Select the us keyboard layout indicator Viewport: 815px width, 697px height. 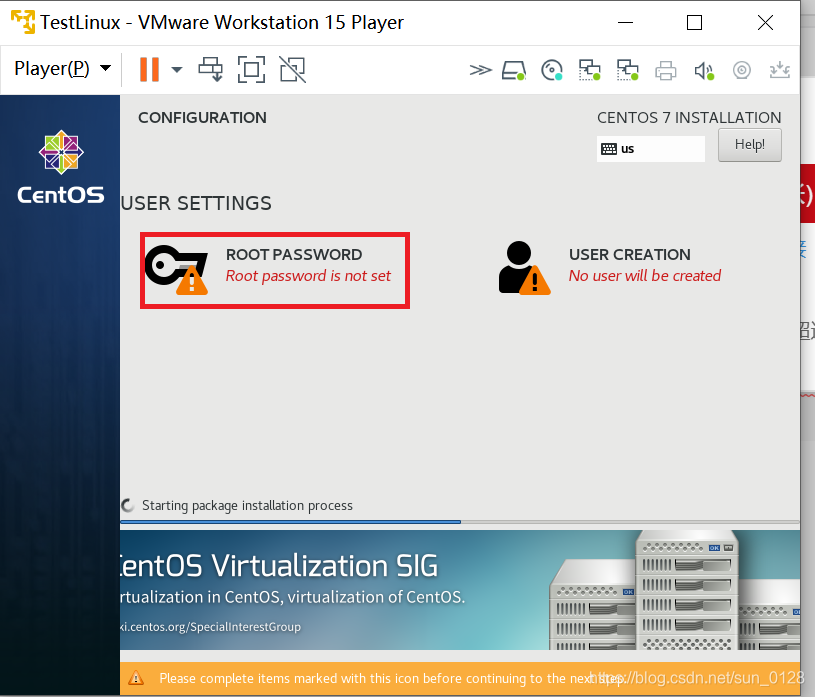pos(651,149)
